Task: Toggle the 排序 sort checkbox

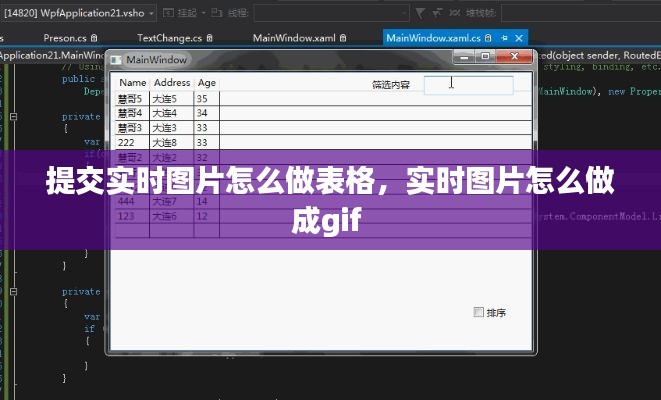Action: pos(478,312)
